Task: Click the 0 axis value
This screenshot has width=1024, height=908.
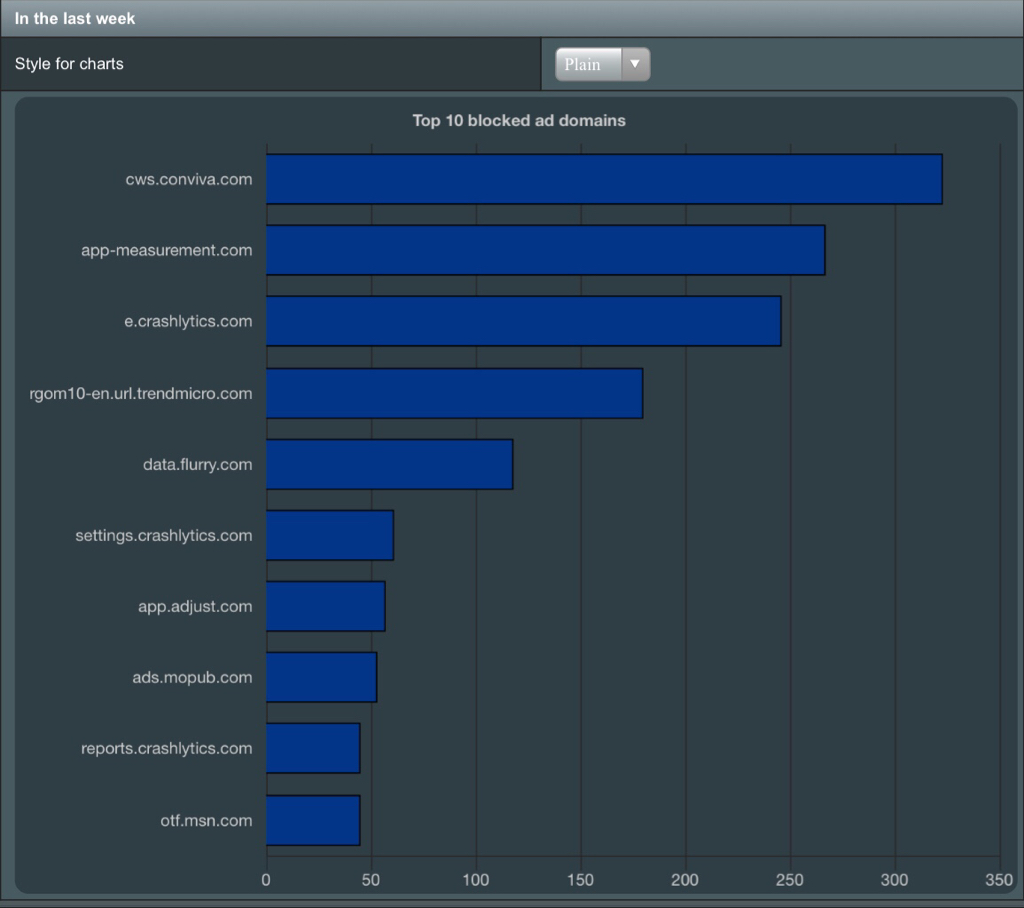Action: [x=266, y=880]
